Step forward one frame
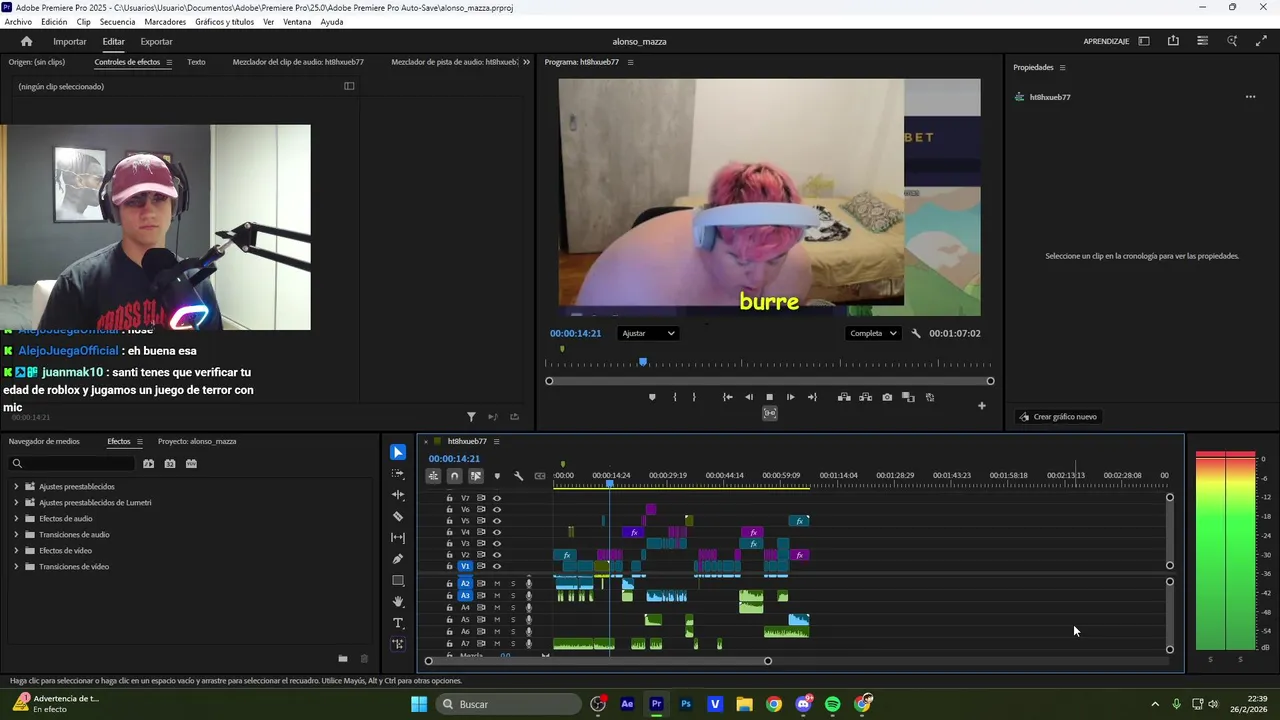 pos(790,397)
